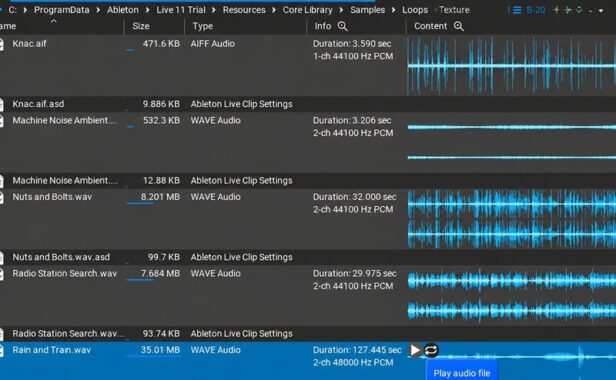This screenshot has width=616, height=380.
Task: Expand the chevron after Core Library
Action: pos(341,10)
